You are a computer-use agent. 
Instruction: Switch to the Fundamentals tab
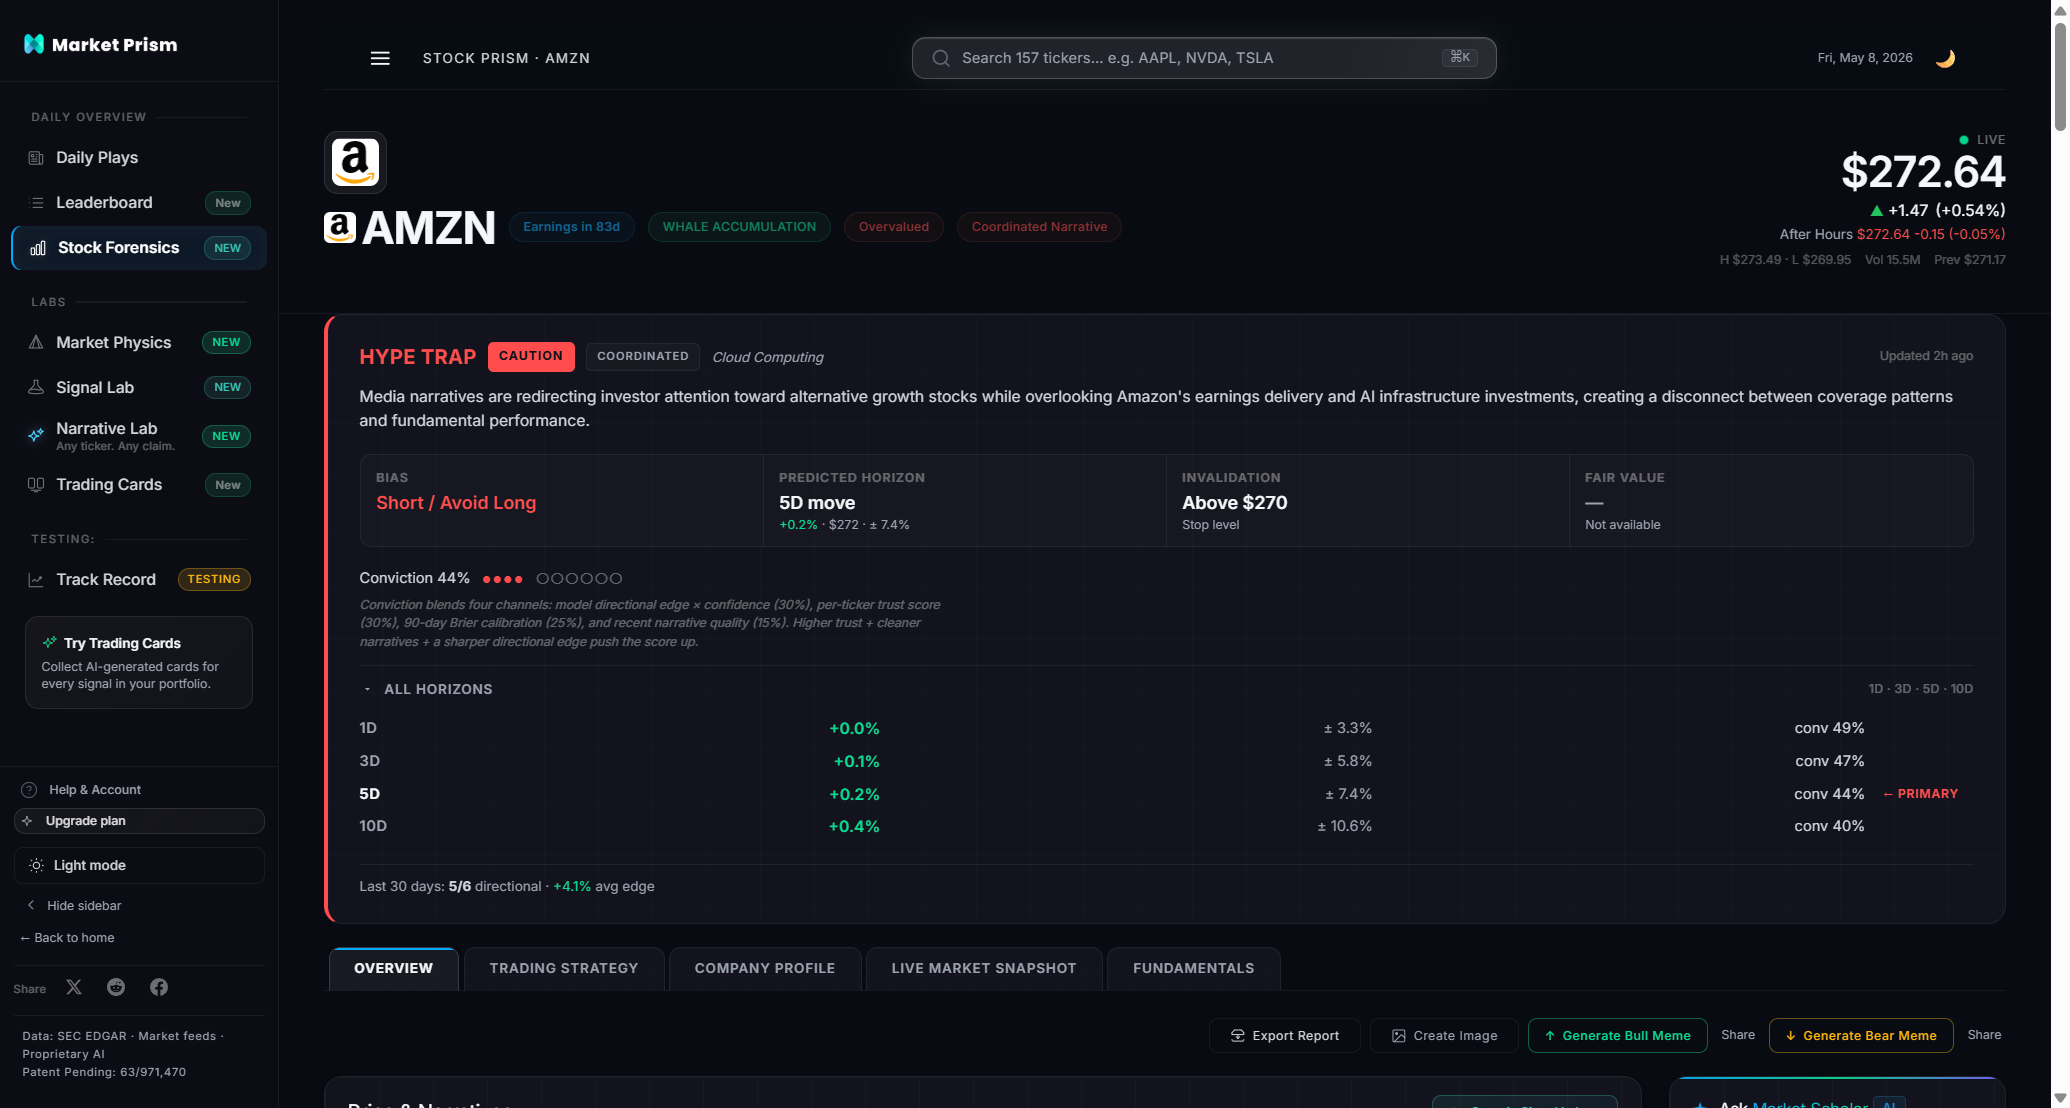1194,969
